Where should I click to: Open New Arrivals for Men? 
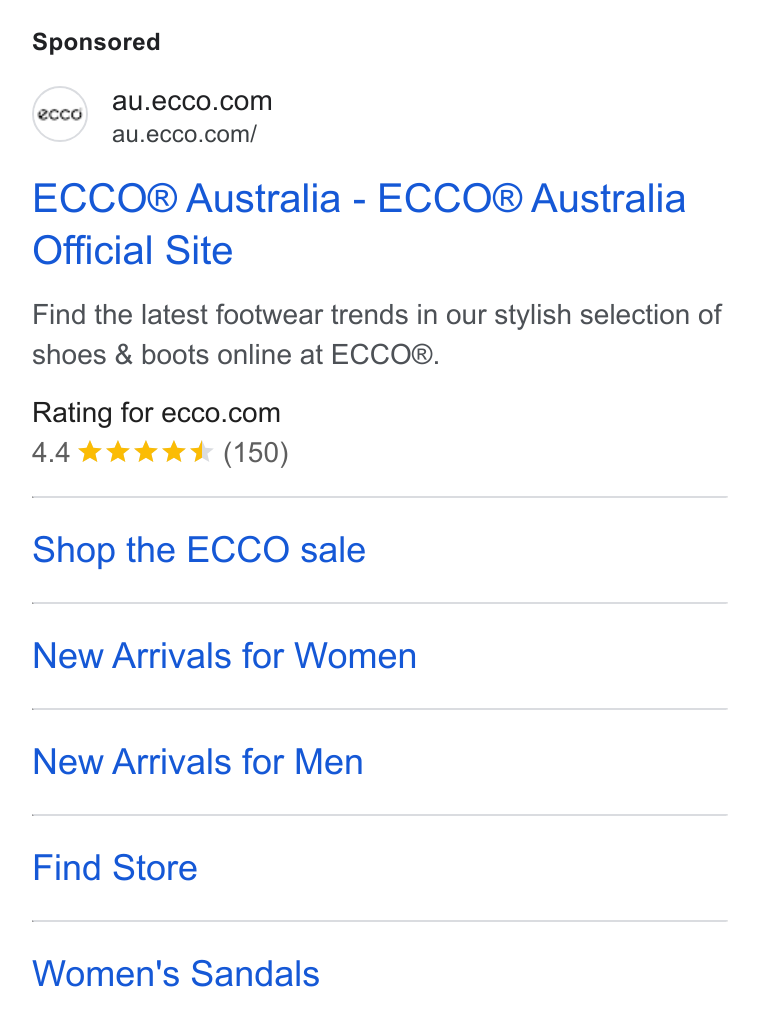tap(198, 762)
